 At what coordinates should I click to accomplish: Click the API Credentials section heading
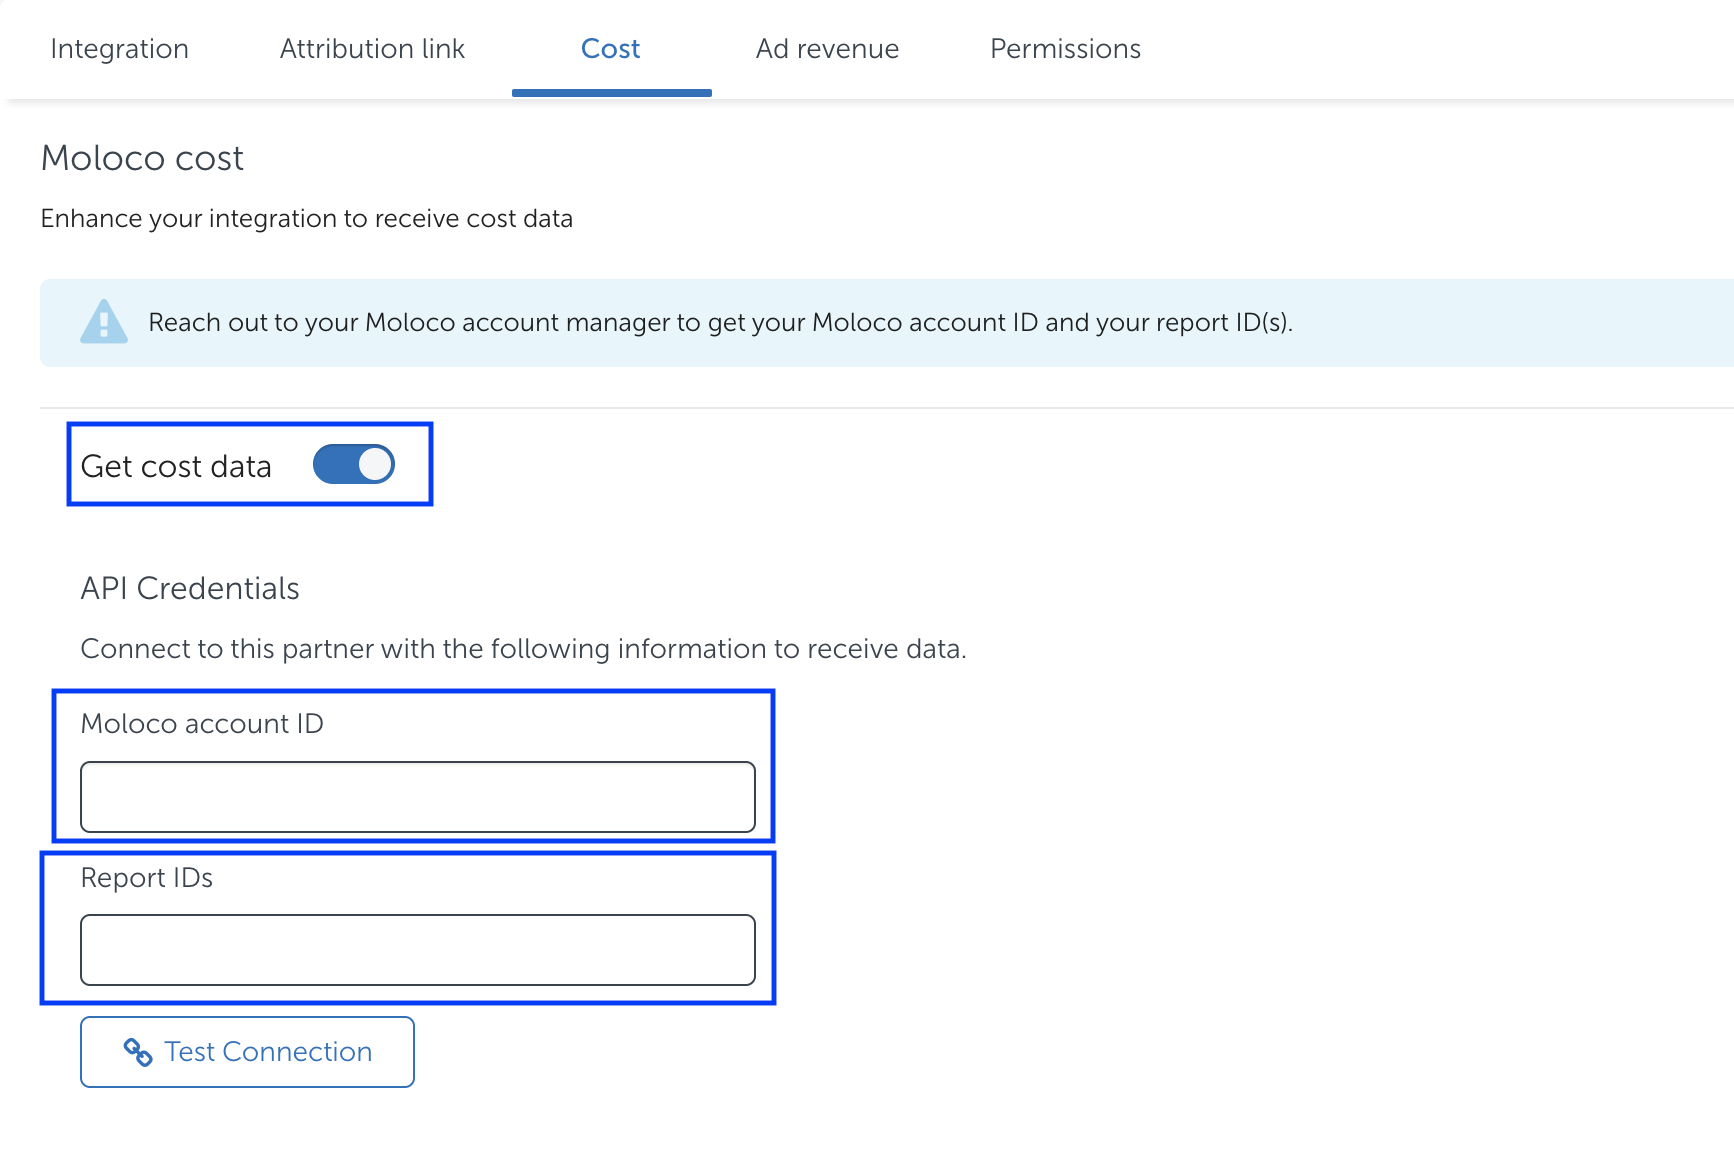coord(190,588)
